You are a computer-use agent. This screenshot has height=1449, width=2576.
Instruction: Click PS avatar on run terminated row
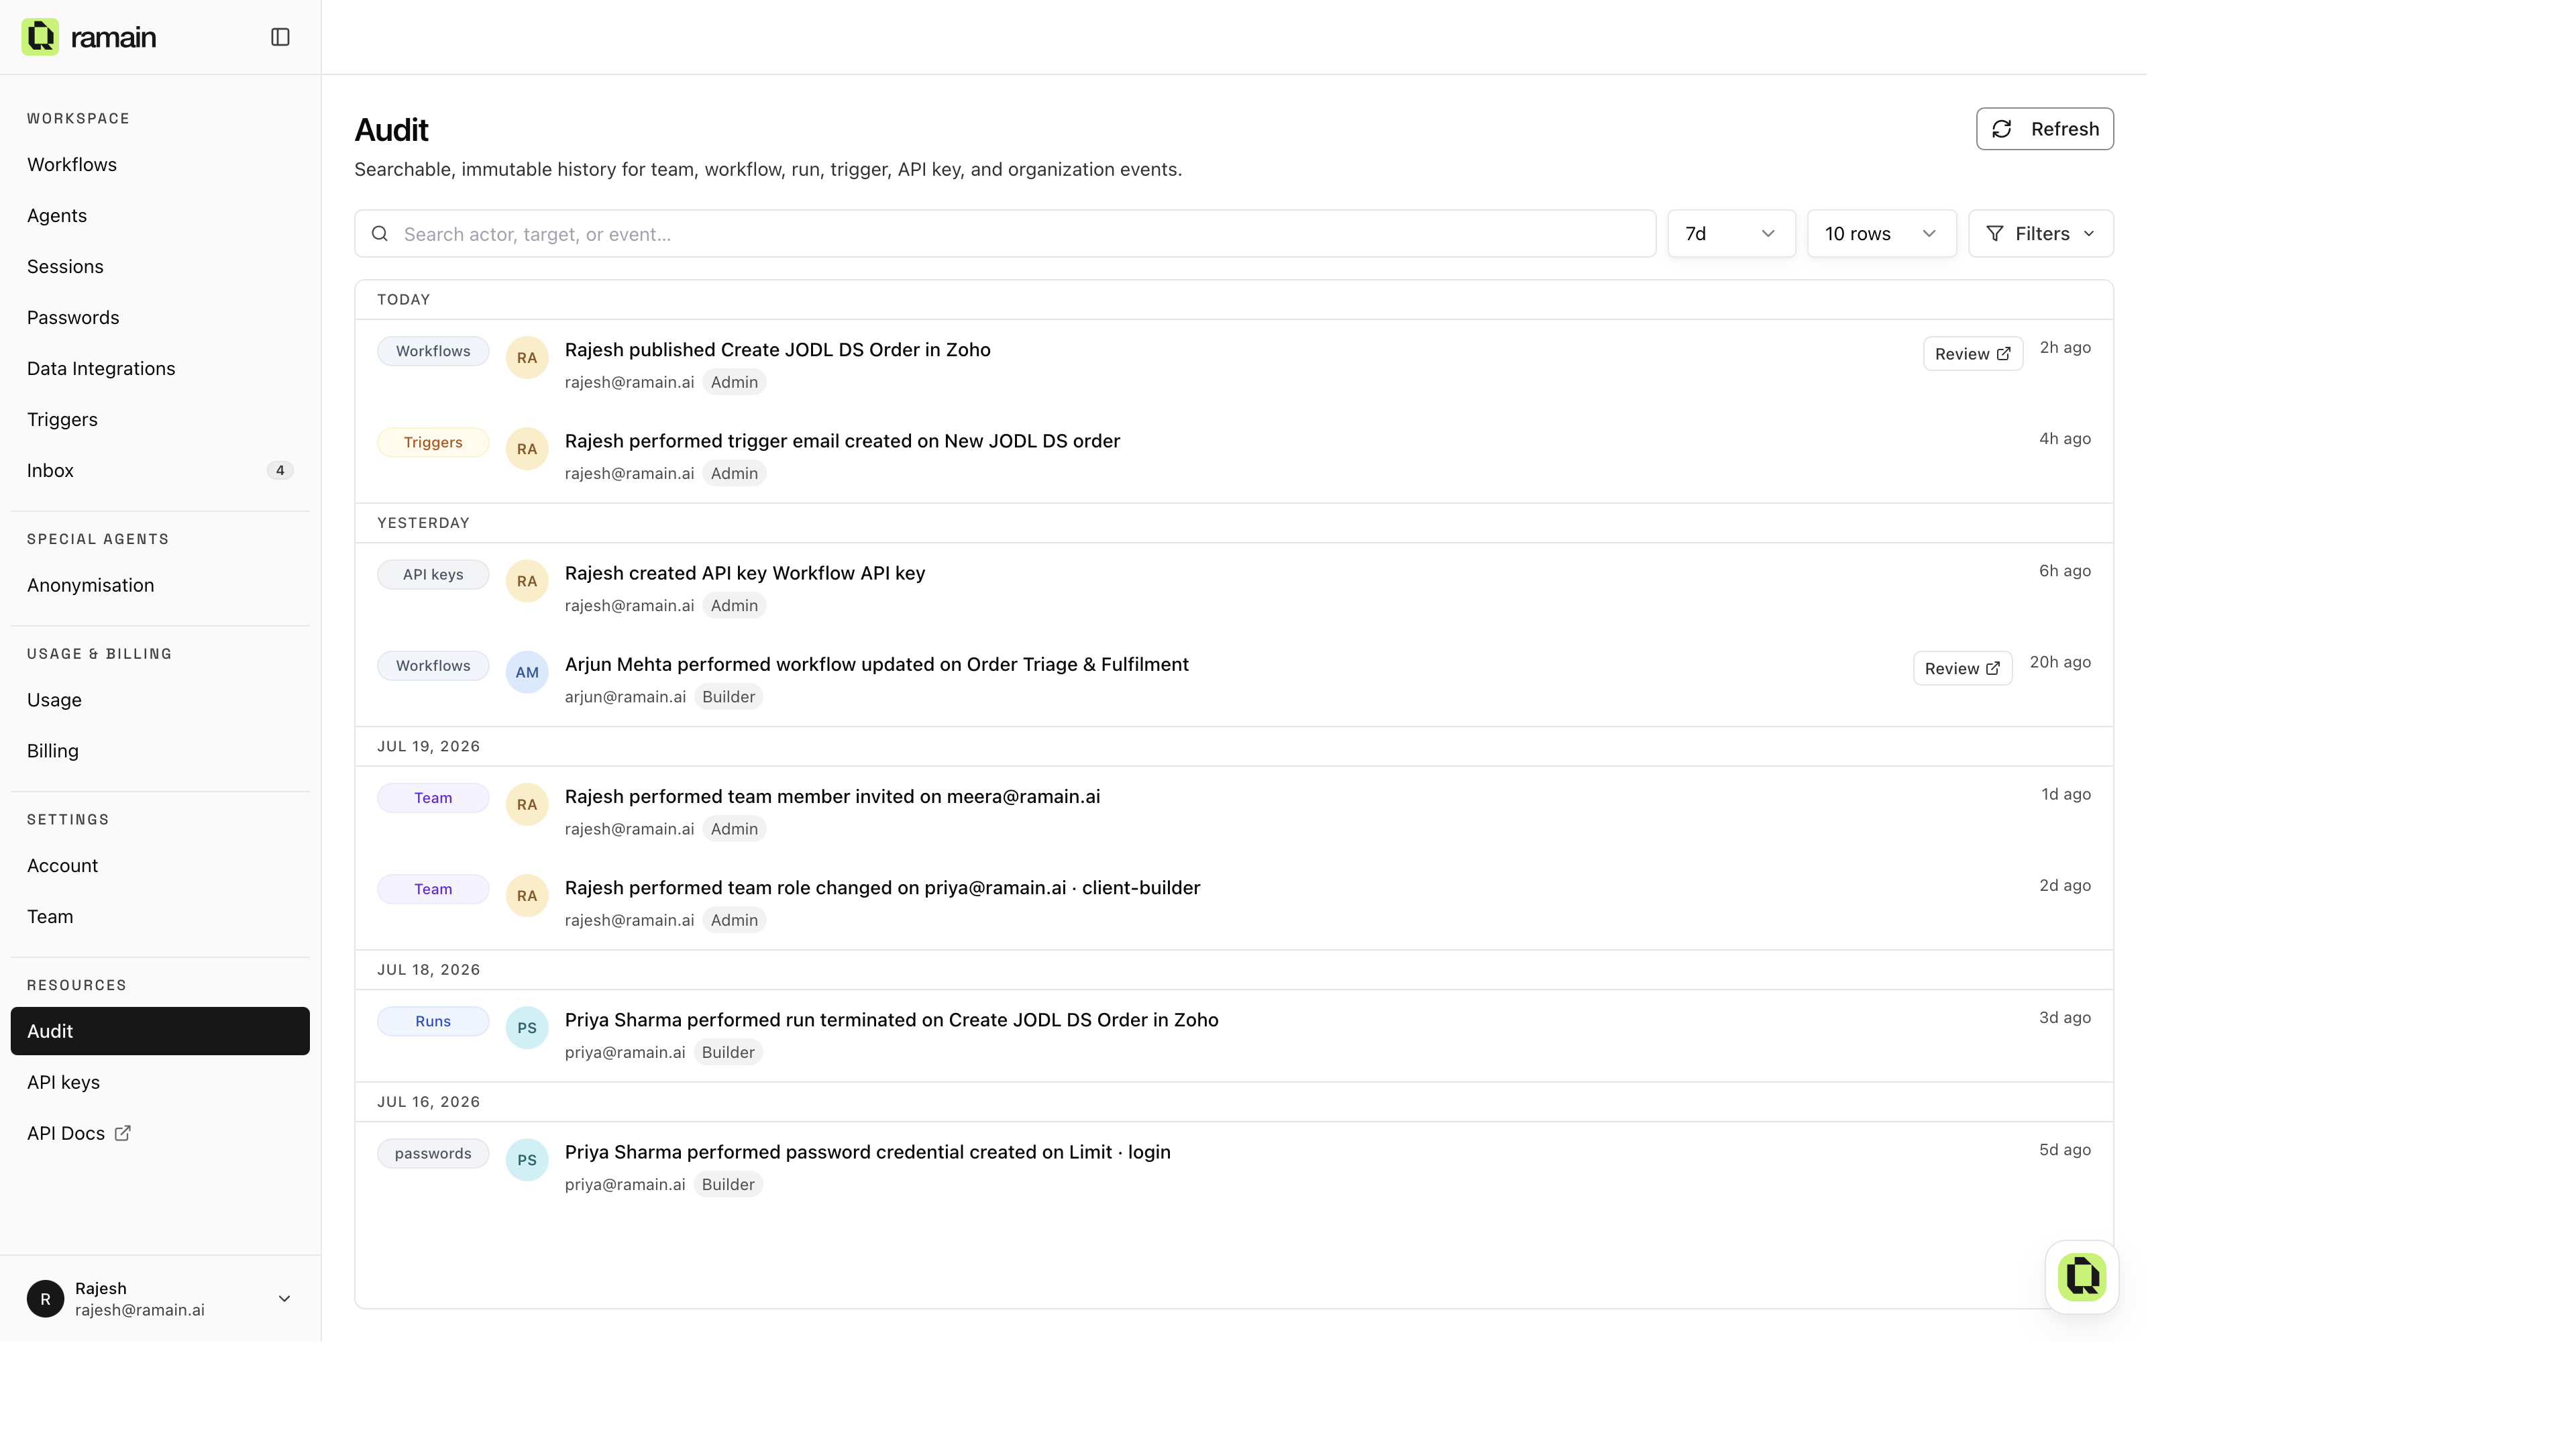[527, 1028]
